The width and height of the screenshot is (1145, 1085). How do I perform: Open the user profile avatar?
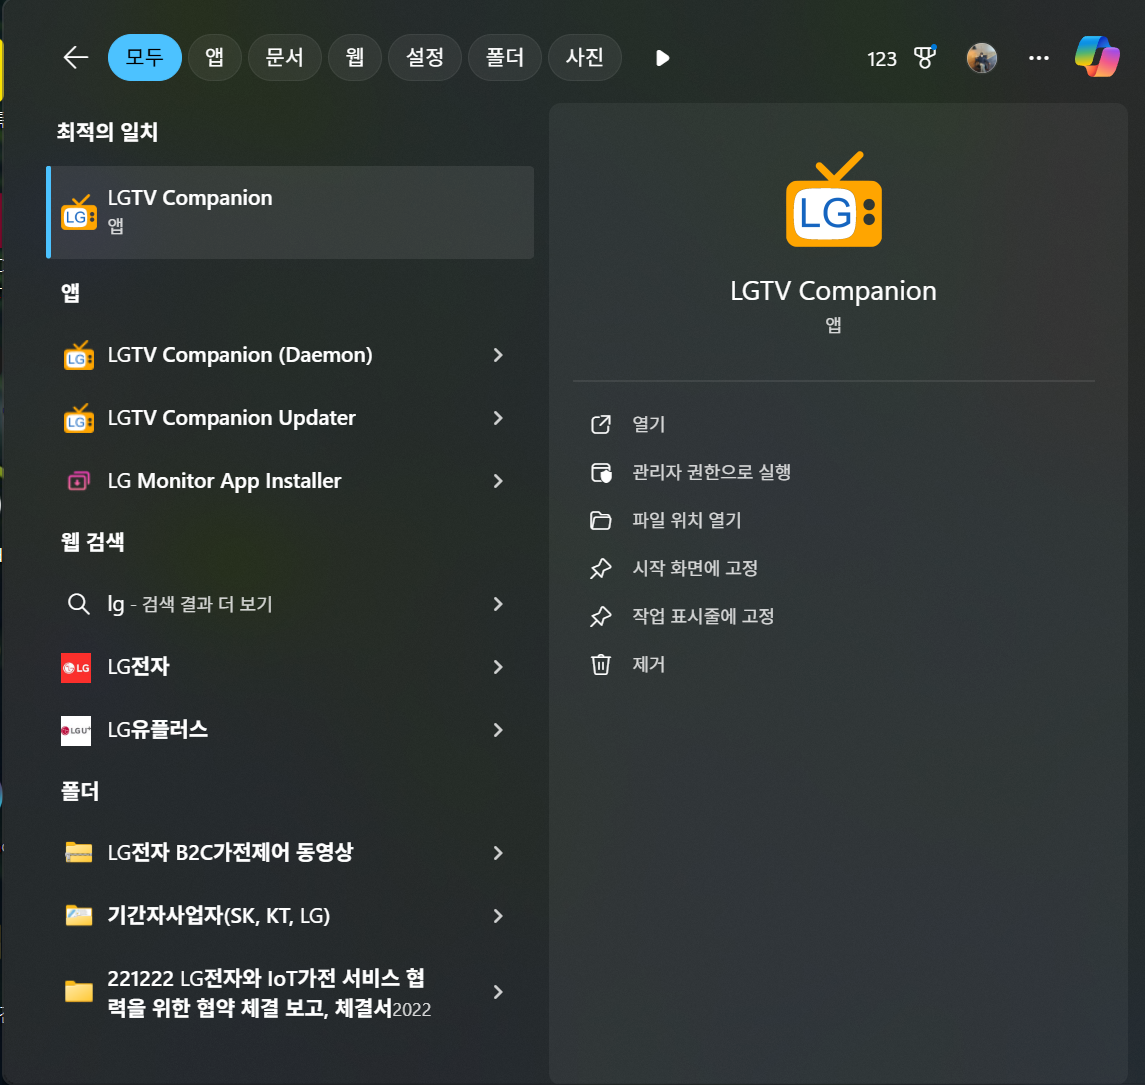coord(981,58)
